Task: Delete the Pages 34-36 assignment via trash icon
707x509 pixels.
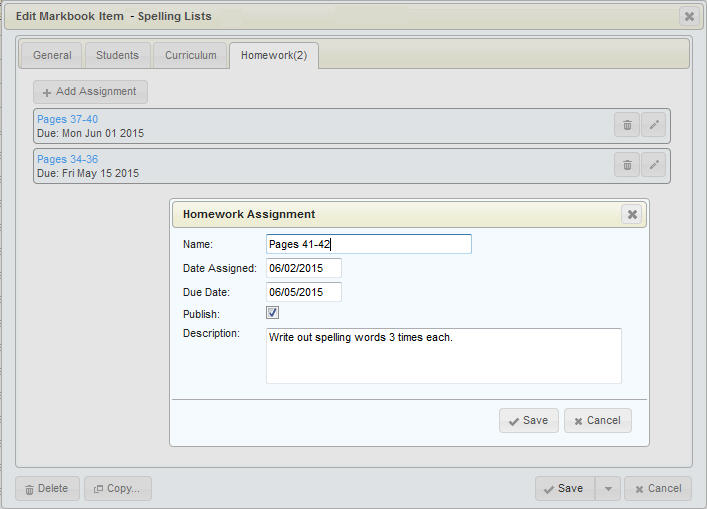Action: point(627,165)
